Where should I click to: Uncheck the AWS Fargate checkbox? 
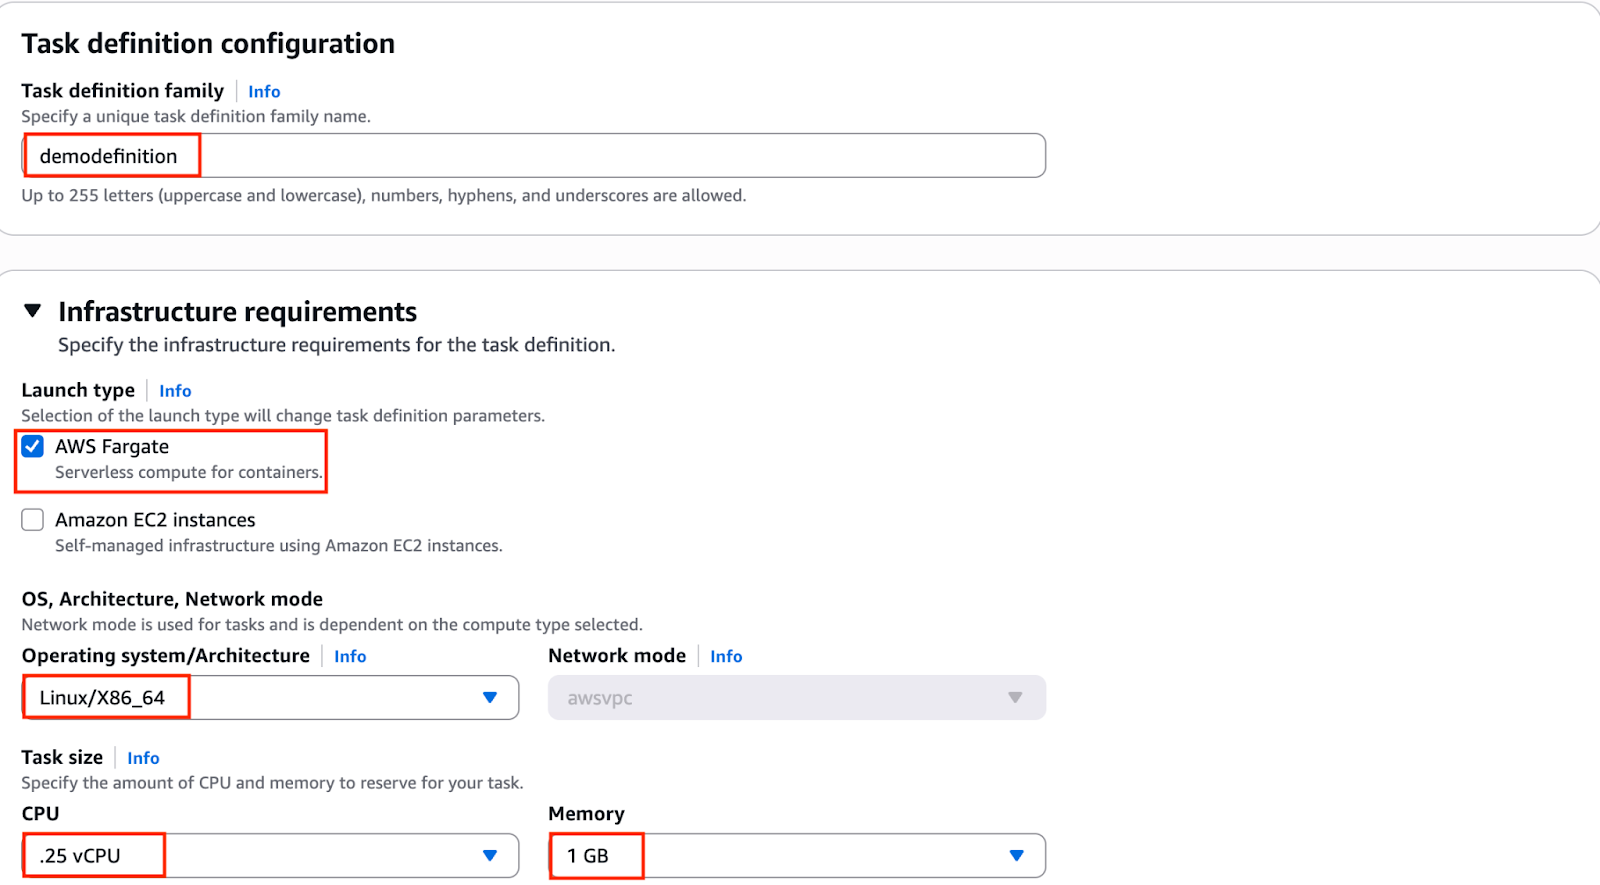coord(33,446)
